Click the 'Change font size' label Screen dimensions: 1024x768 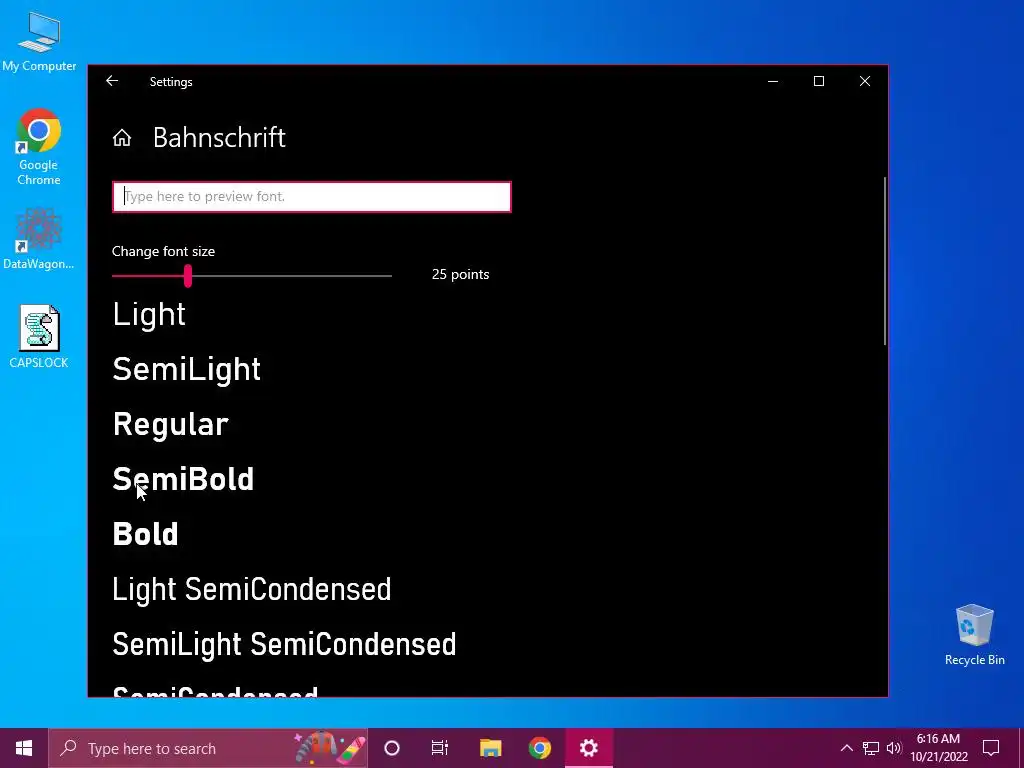click(163, 251)
